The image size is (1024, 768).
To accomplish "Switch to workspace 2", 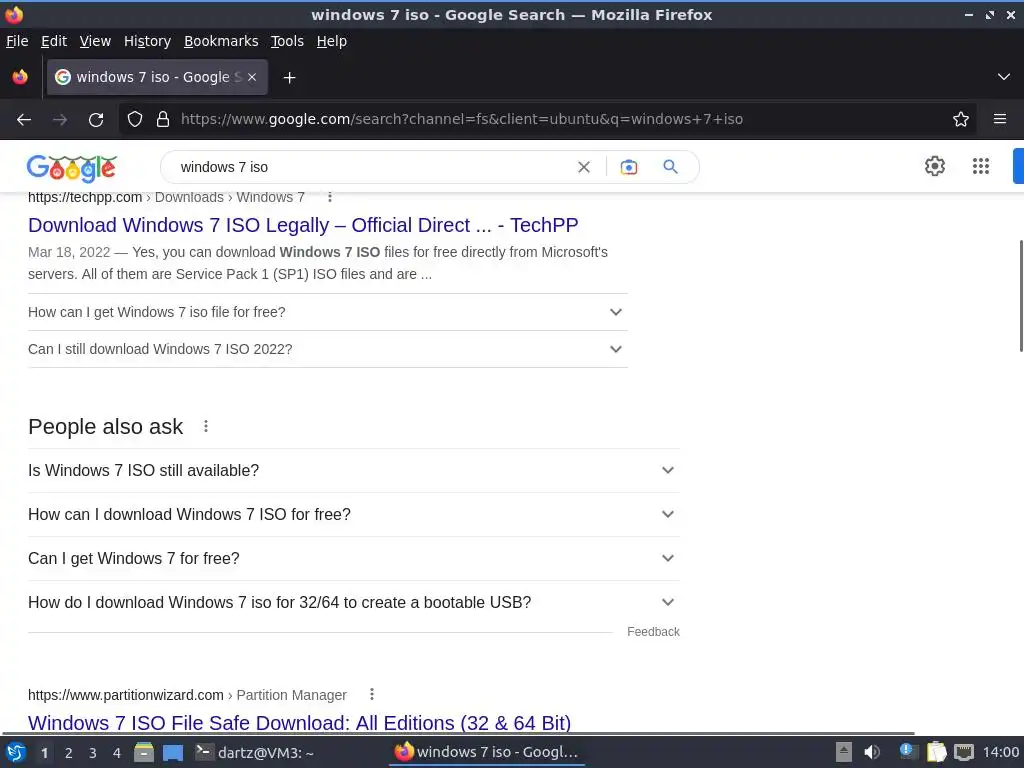I will click(69, 753).
